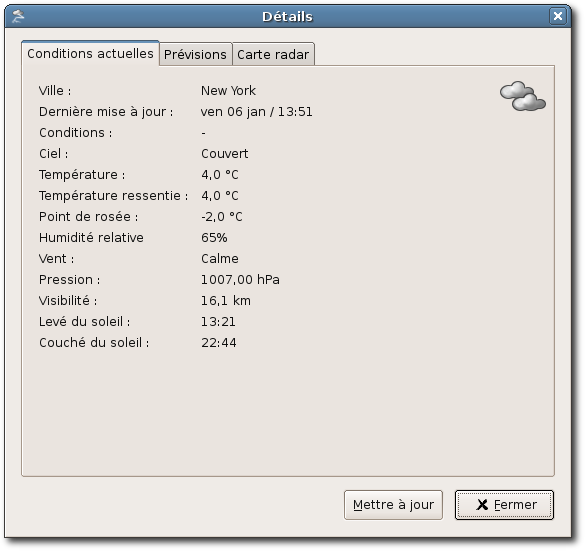This screenshot has width=585, height=551.
Task: Click the Température ressentie label
Action: [x=113, y=195]
